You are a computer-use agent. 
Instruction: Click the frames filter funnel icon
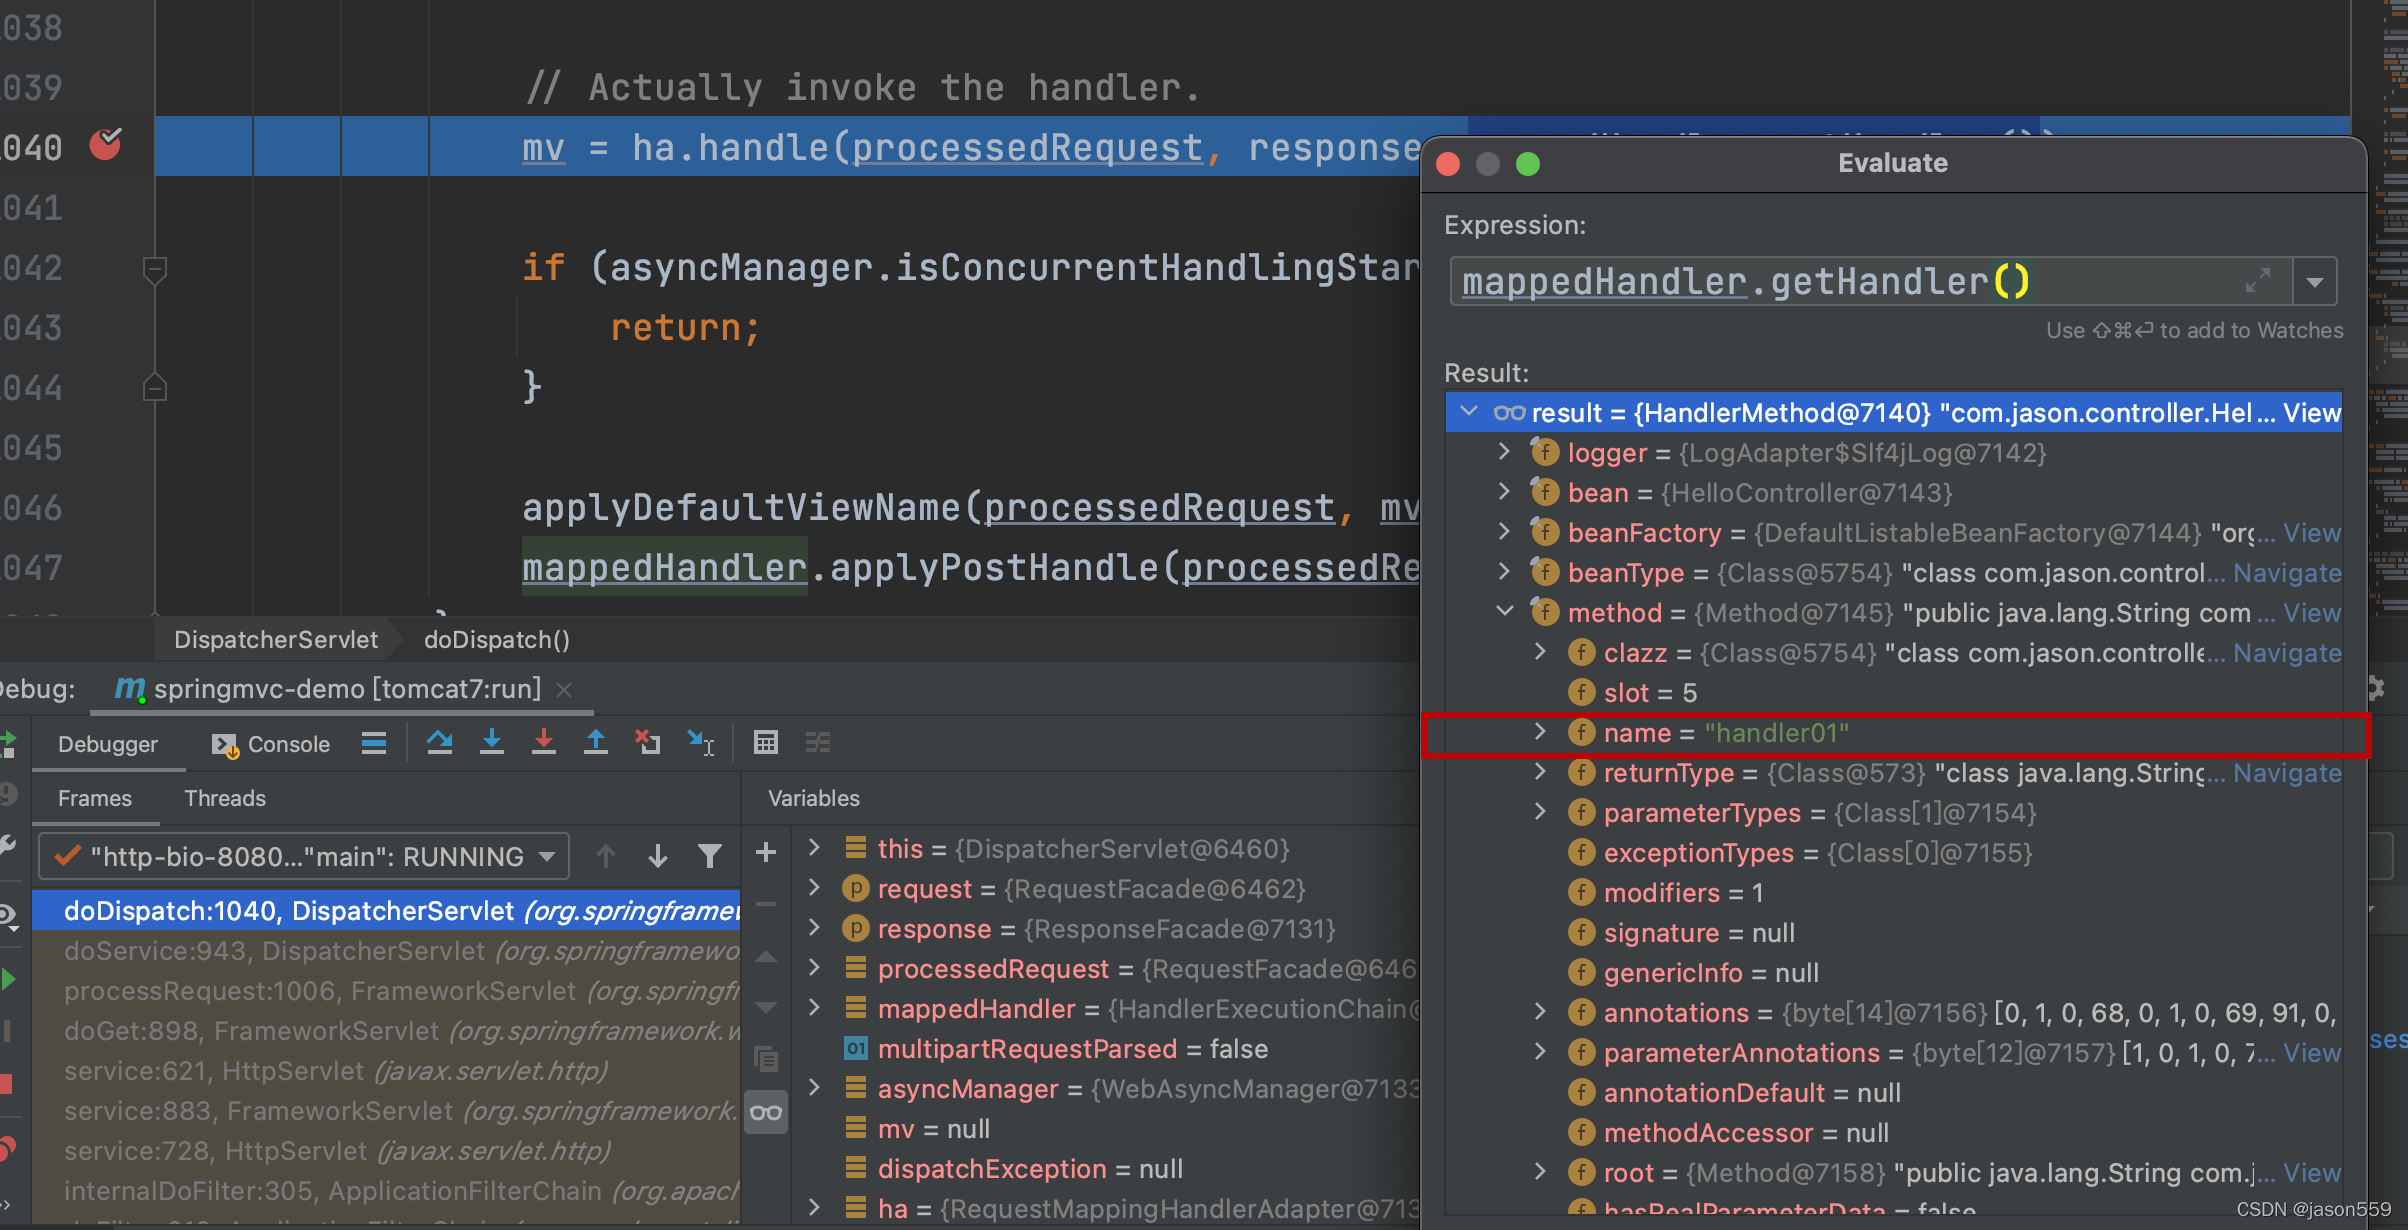tap(709, 856)
